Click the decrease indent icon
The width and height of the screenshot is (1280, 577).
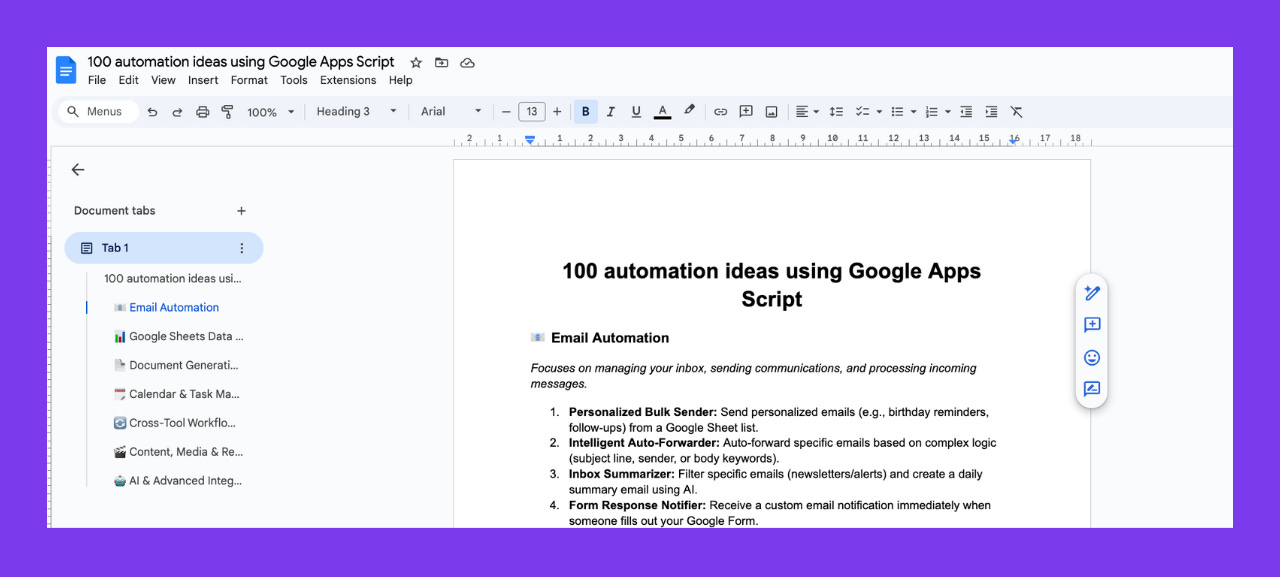966,112
